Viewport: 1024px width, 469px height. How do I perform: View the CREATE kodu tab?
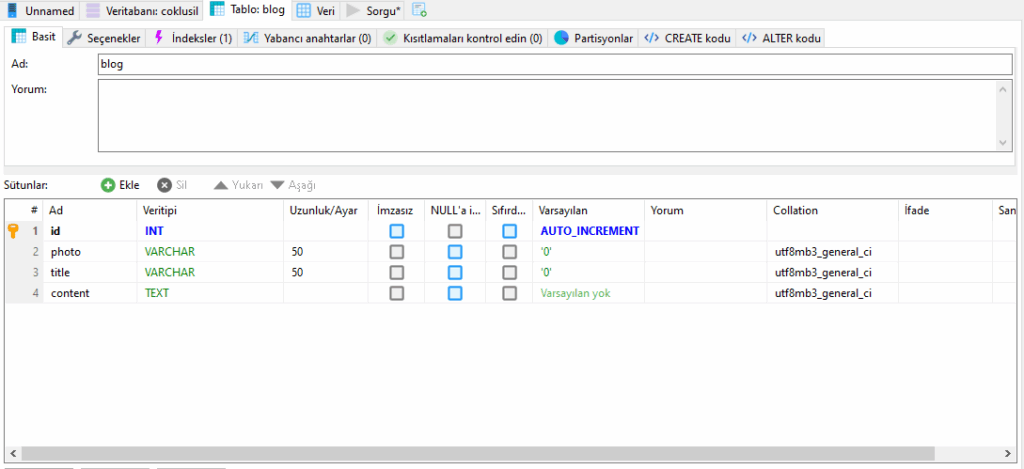pyautogui.click(x=688, y=38)
